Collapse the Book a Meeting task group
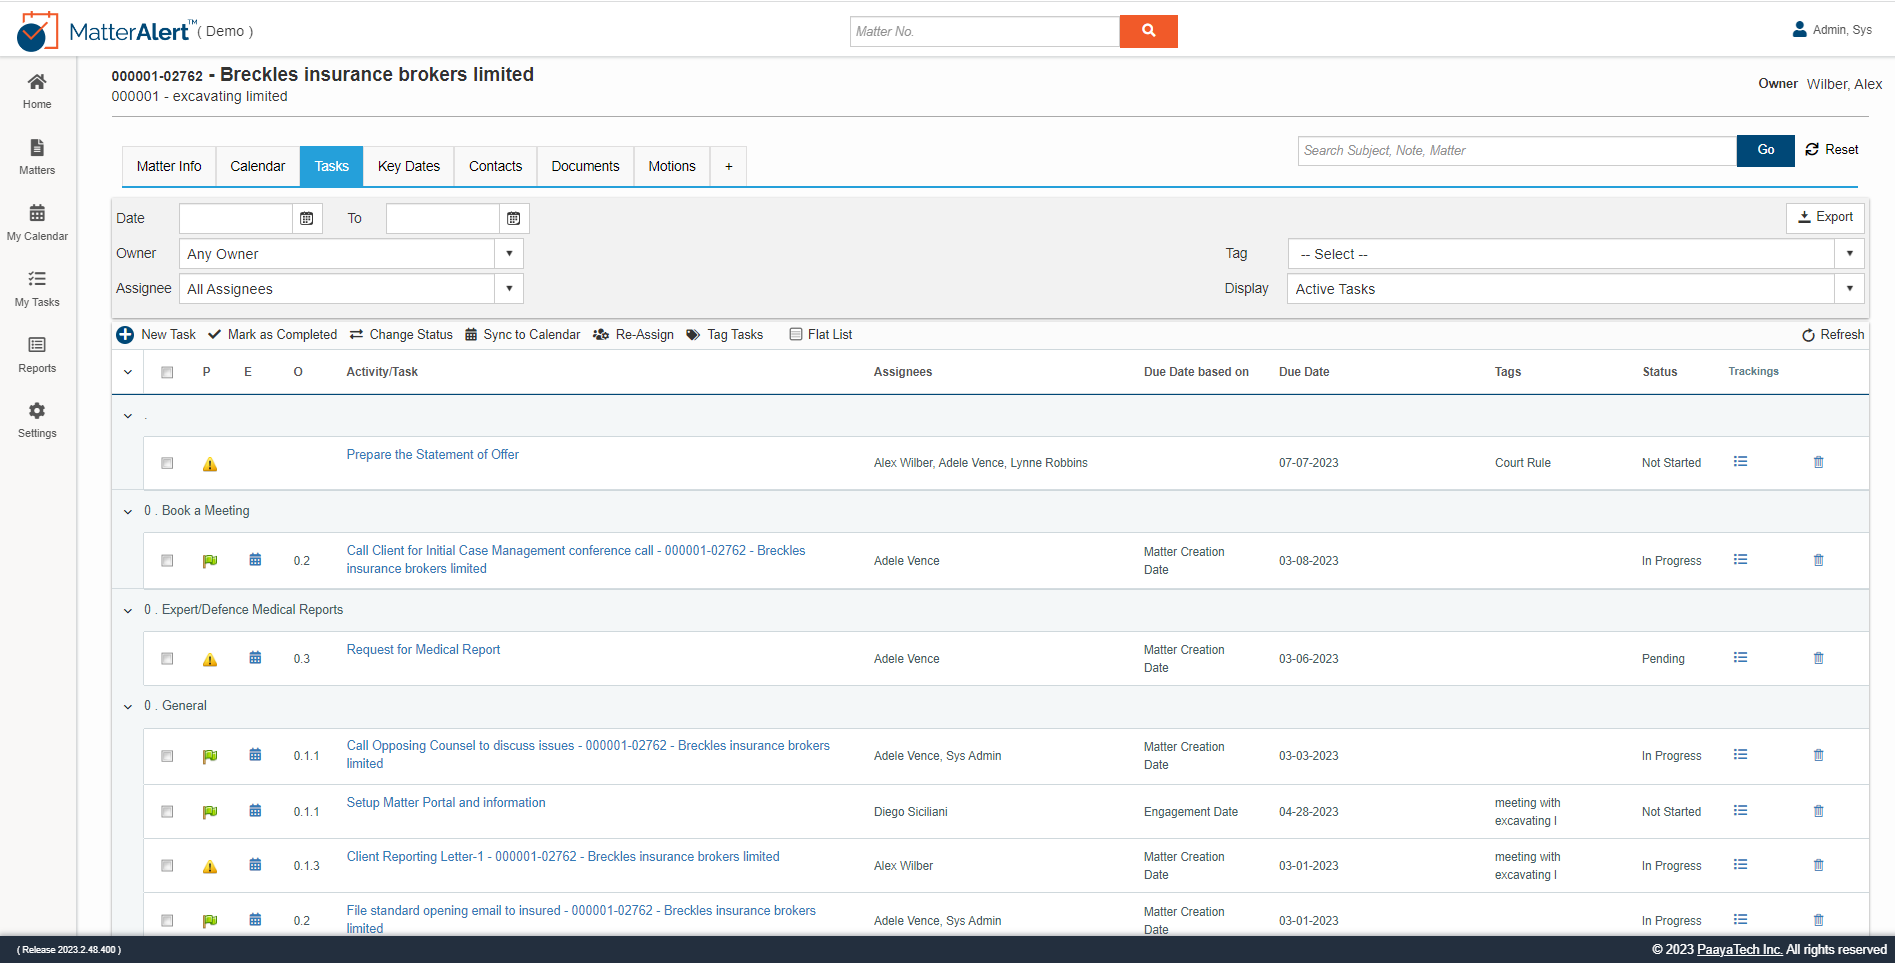The height and width of the screenshot is (963, 1895). click(128, 511)
